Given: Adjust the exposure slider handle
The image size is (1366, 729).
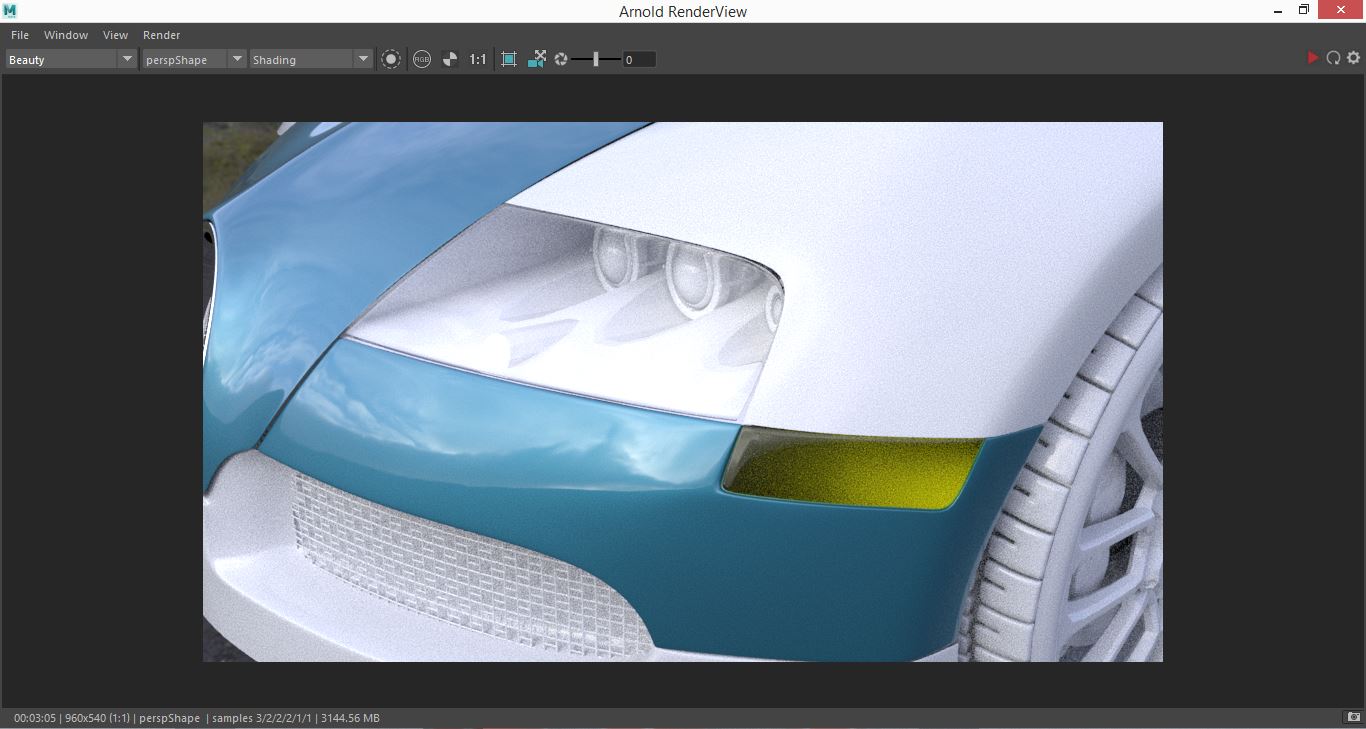Looking at the screenshot, I should coord(596,60).
